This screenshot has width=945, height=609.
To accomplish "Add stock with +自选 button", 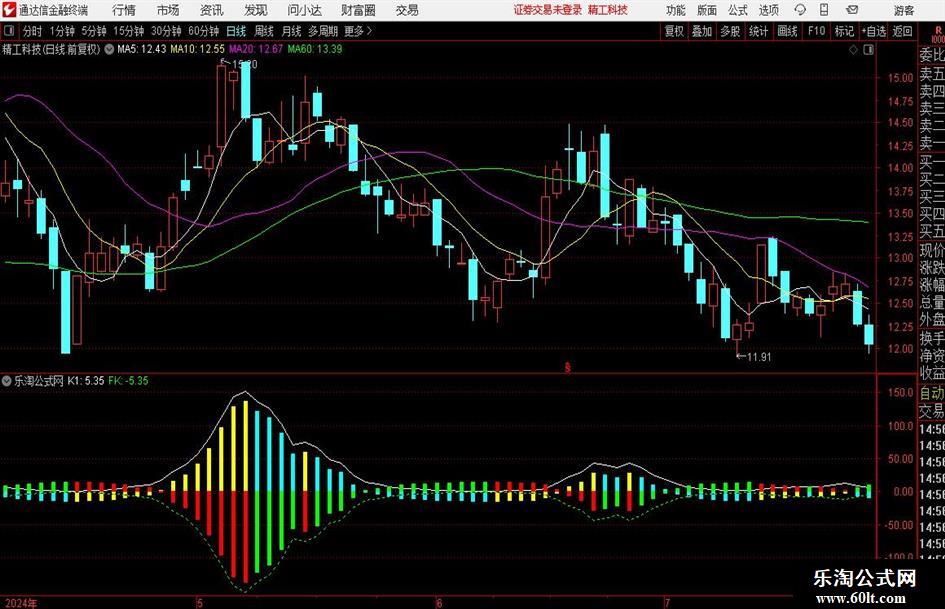I will (x=873, y=31).
